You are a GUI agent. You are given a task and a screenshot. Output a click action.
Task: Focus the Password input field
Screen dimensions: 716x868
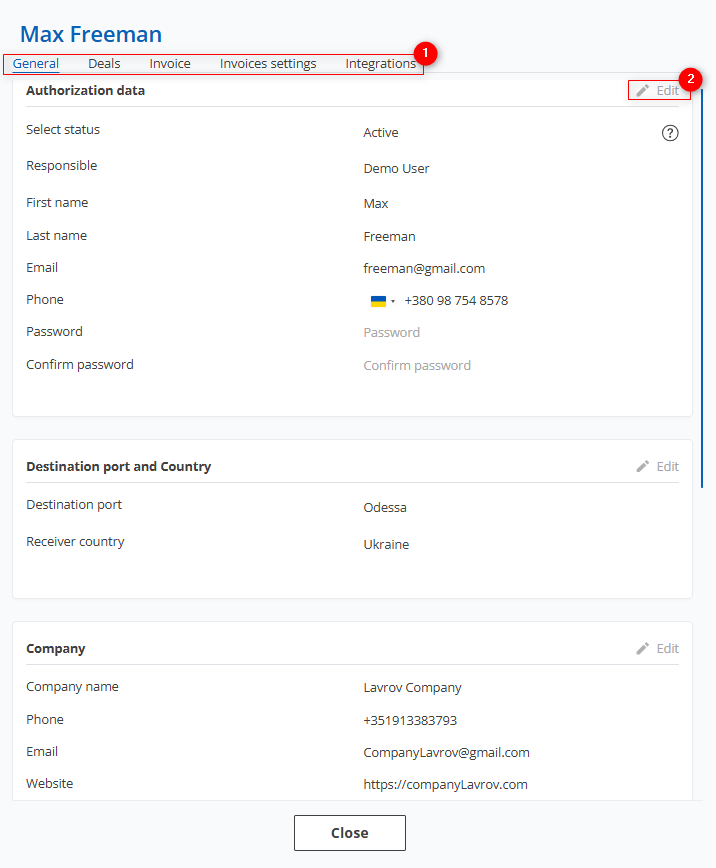[521, 333]
